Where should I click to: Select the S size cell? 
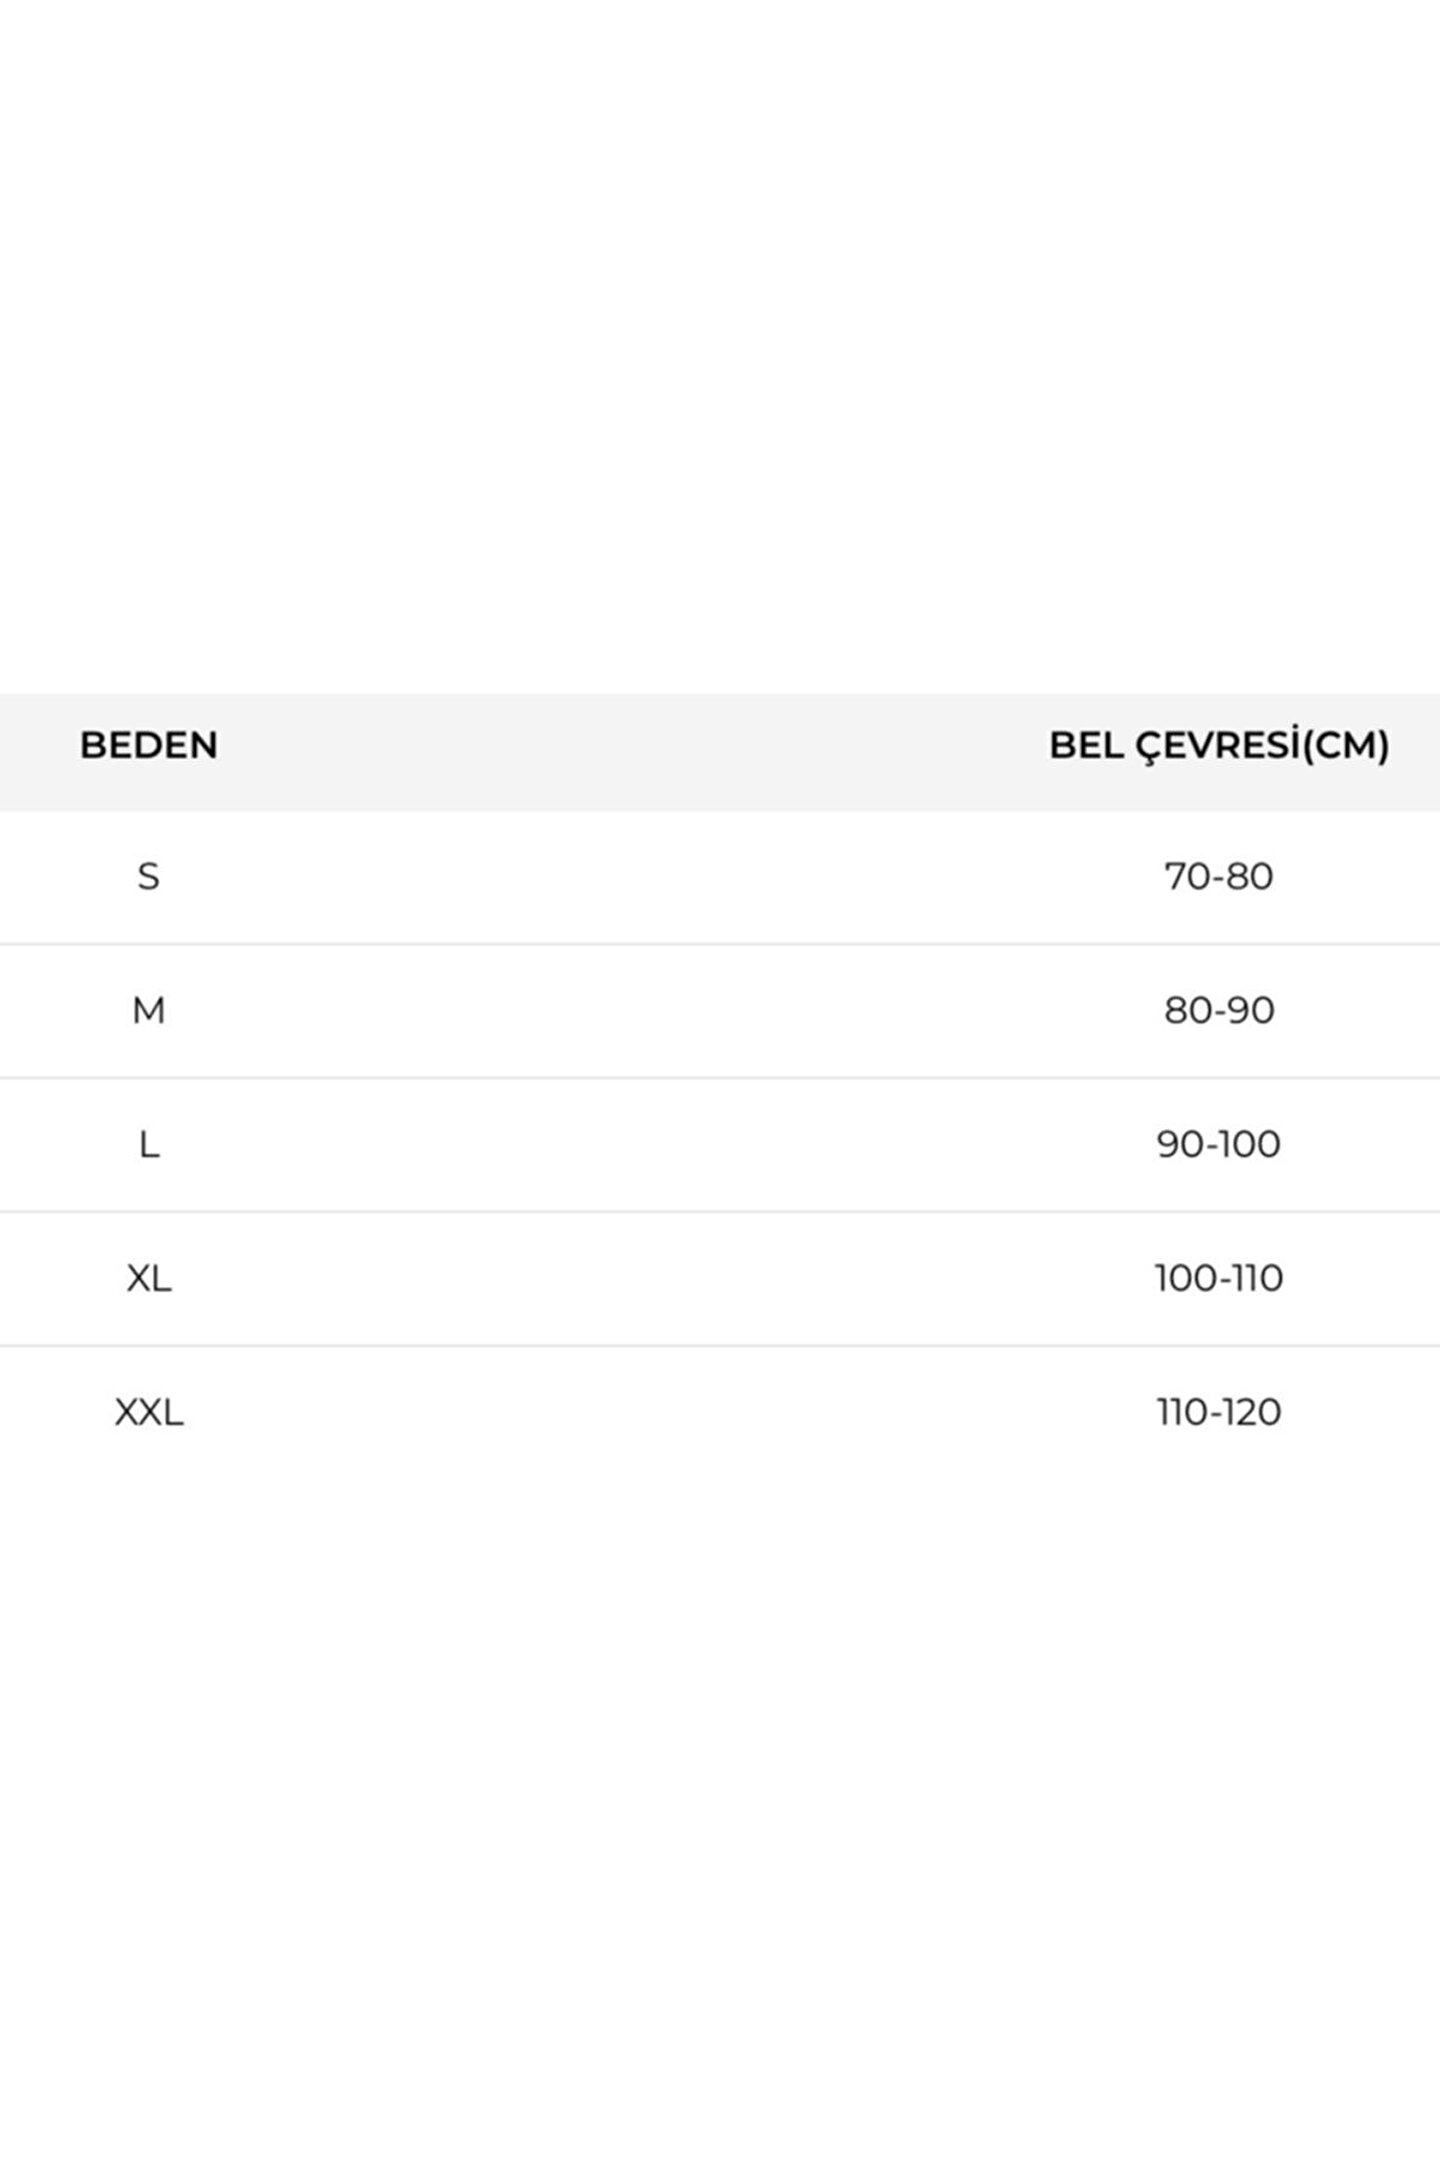pyautogui.click(x=148, y=876)
